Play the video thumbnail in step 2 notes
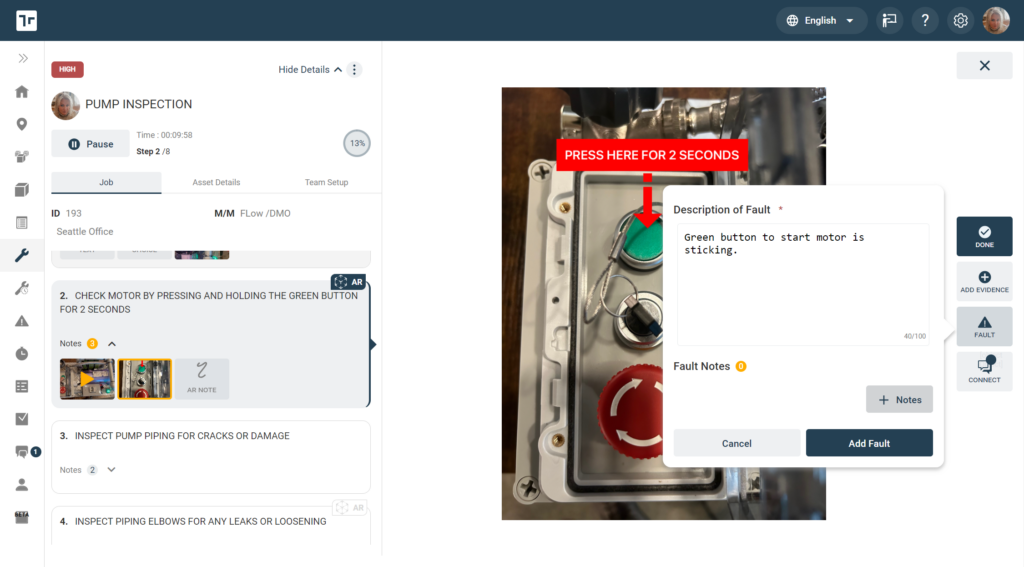The image size is (1024, 567). (x=87, y=379)
